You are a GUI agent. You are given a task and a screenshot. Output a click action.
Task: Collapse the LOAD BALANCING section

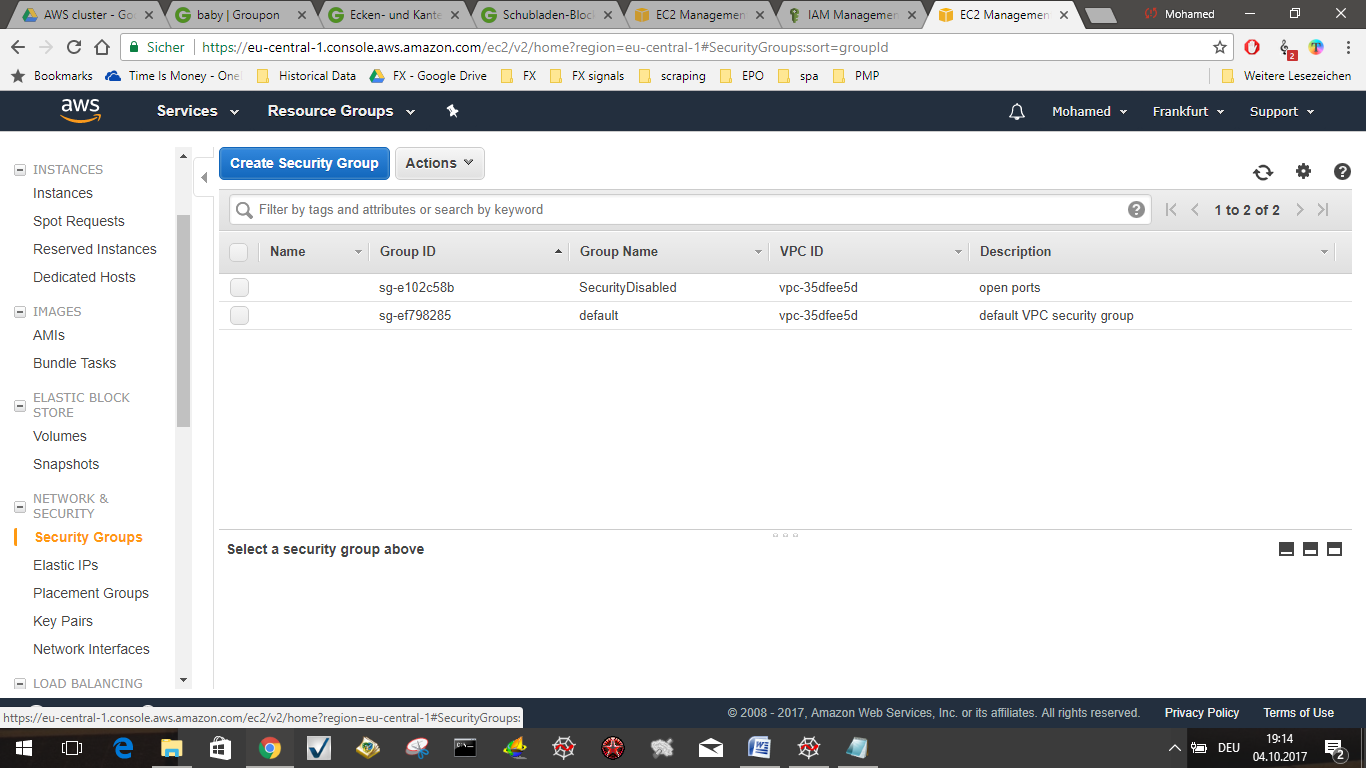20,684
